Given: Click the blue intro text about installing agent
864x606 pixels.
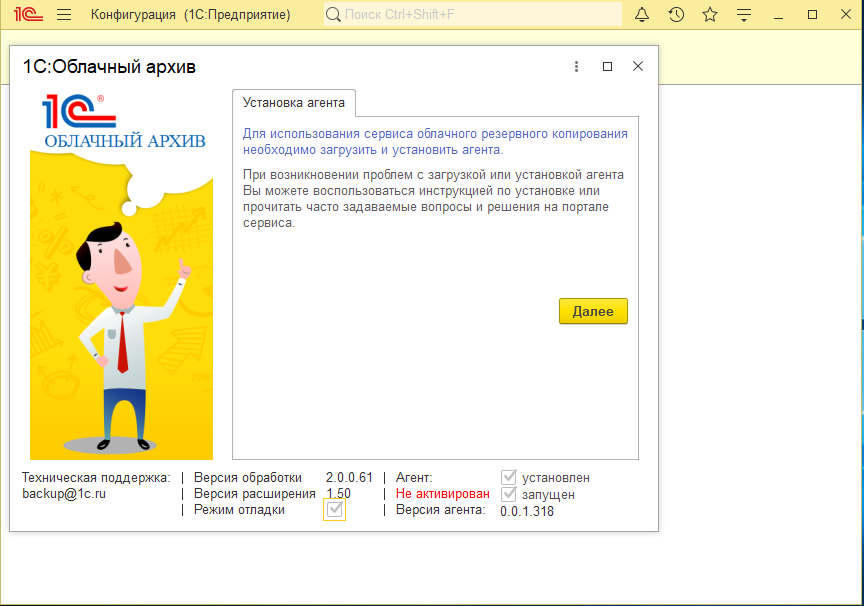Looking at the screenshot, I should (x=435, y=142).
